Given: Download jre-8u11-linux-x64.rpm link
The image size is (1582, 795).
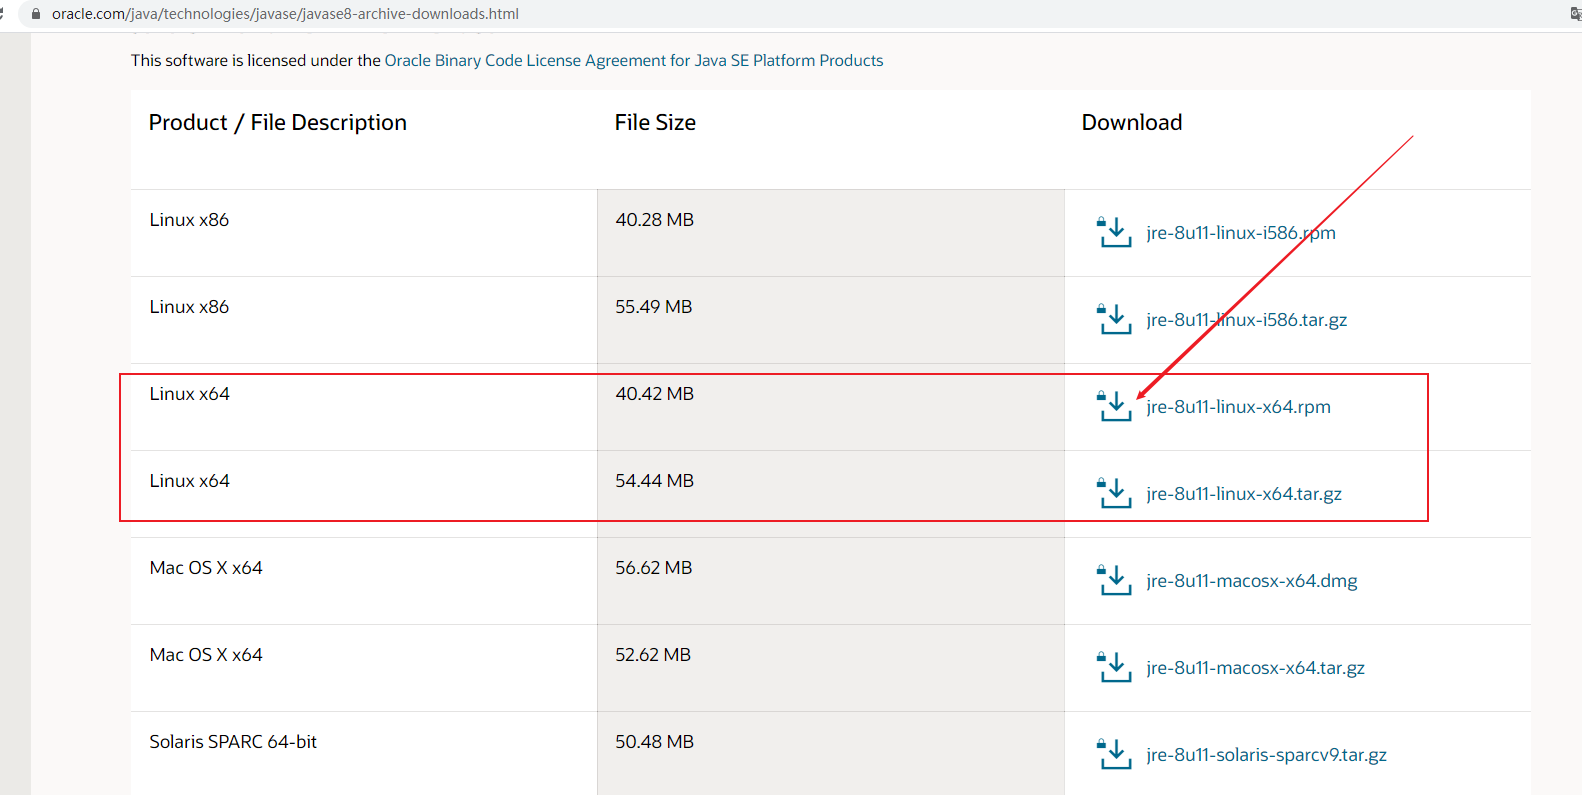Looking at the screenshot, I should [x=1238, y=407].
